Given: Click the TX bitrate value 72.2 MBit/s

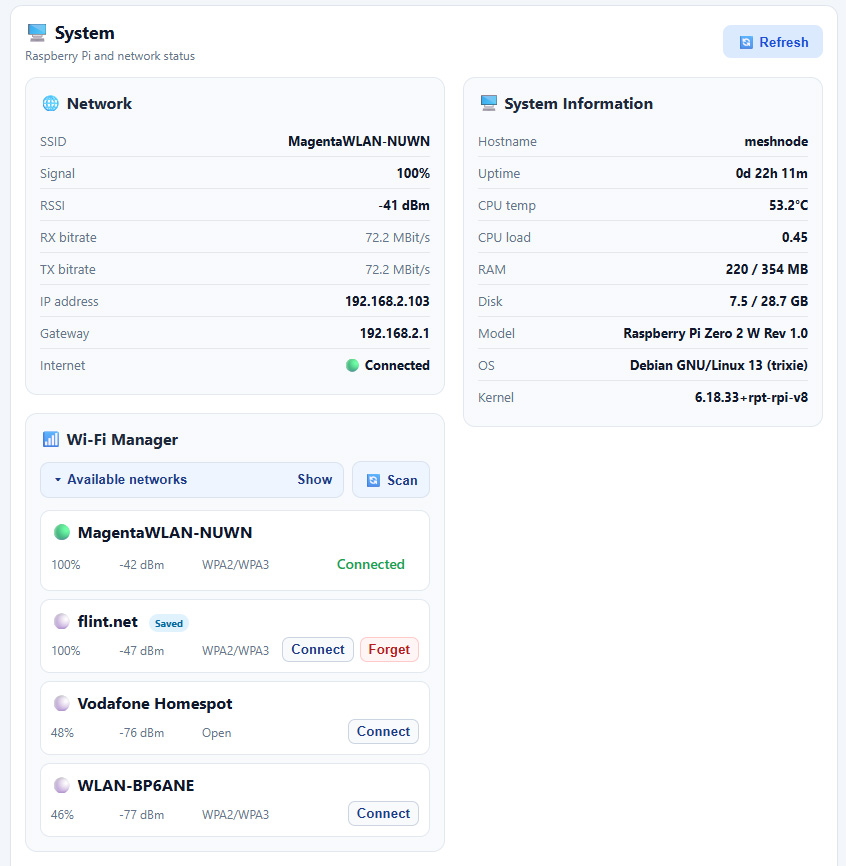Looking at the screenshot, I should pos(398,270).
